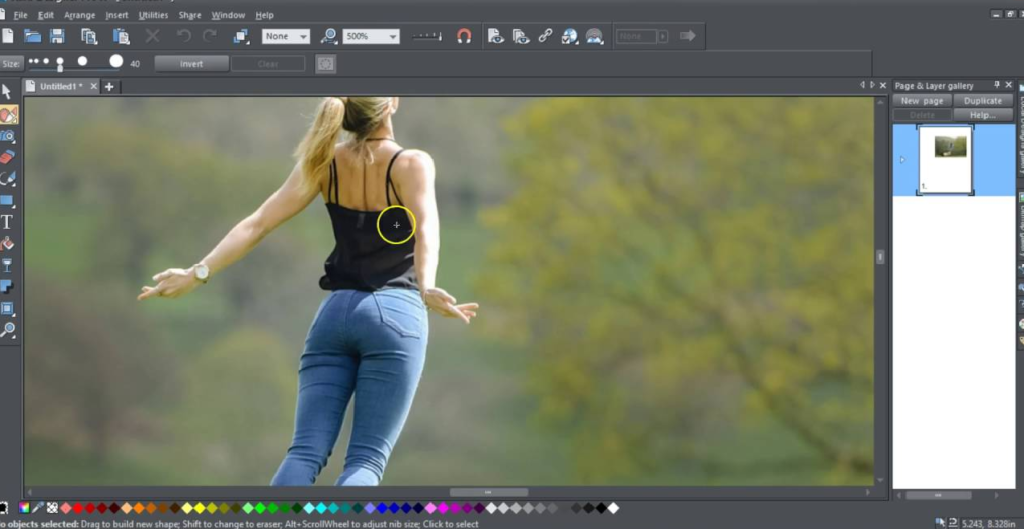Click the Duplicate page button

(x=983, y=101)
